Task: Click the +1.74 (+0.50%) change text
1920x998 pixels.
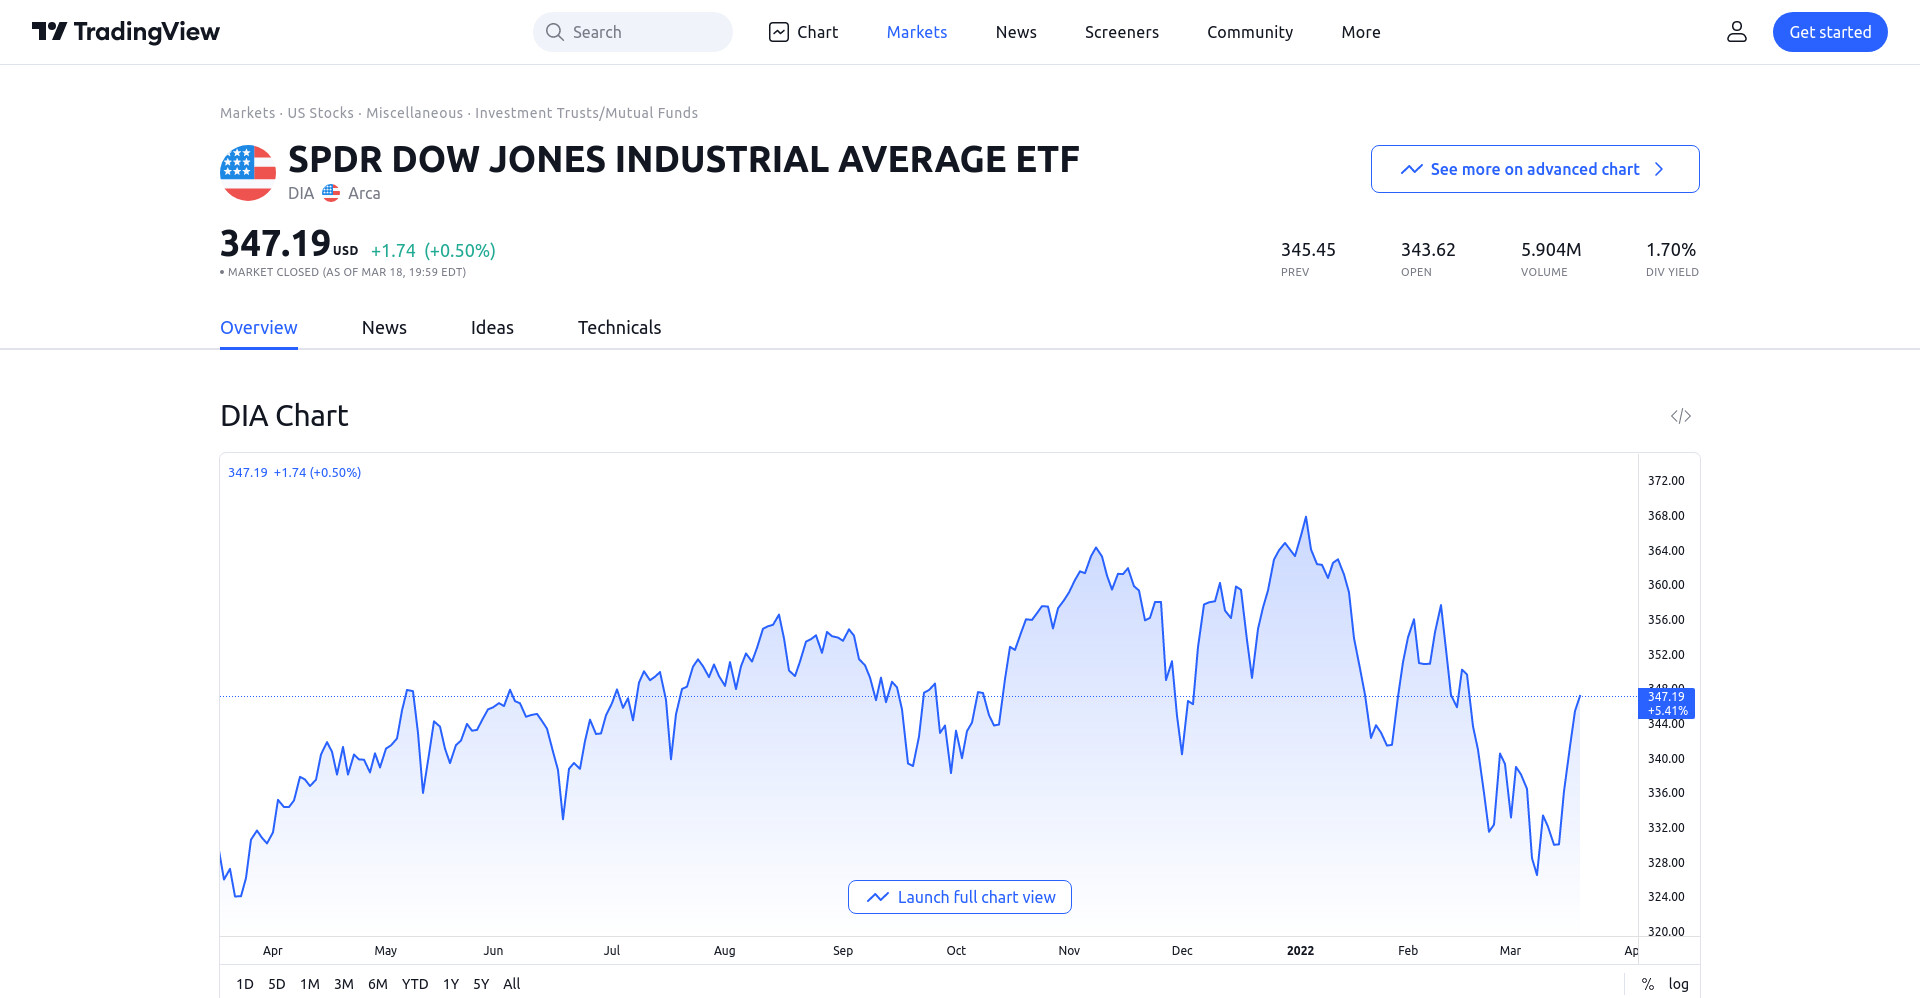Action: pyautogui.click(x=433, y=251)
